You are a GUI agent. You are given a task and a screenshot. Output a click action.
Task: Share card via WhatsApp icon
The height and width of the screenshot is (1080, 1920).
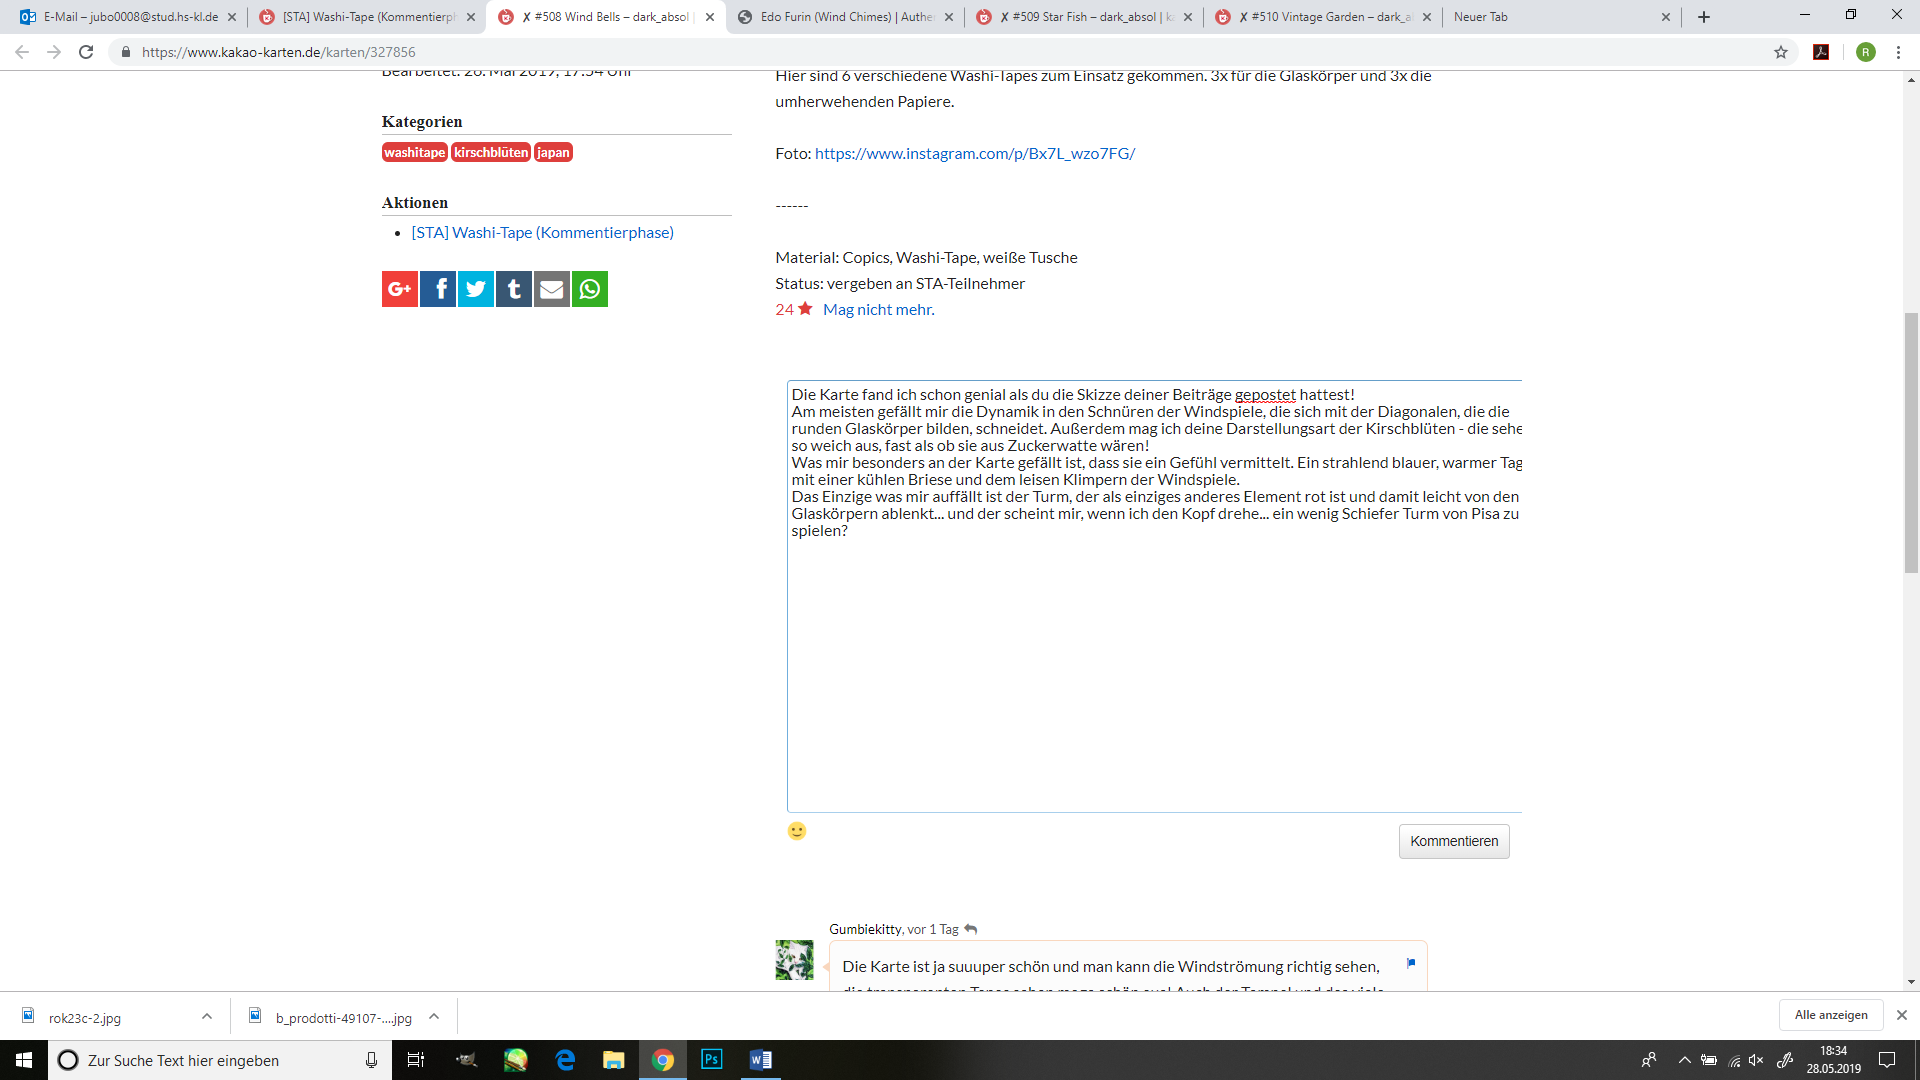590,289
